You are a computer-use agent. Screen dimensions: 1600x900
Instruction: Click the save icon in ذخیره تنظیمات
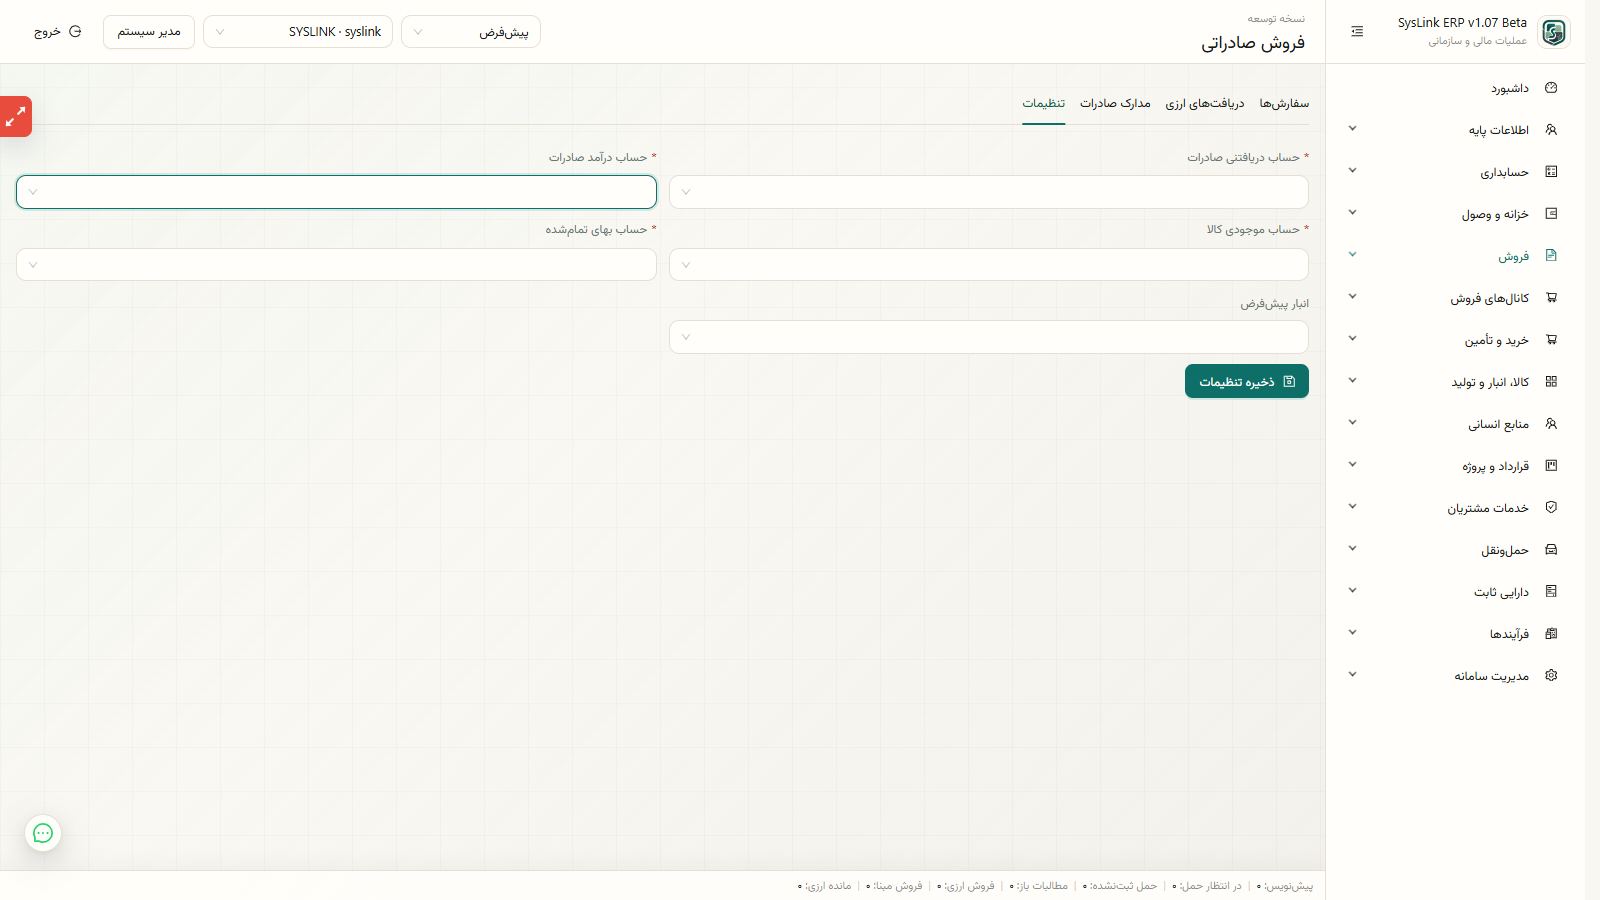(1289, 381)
